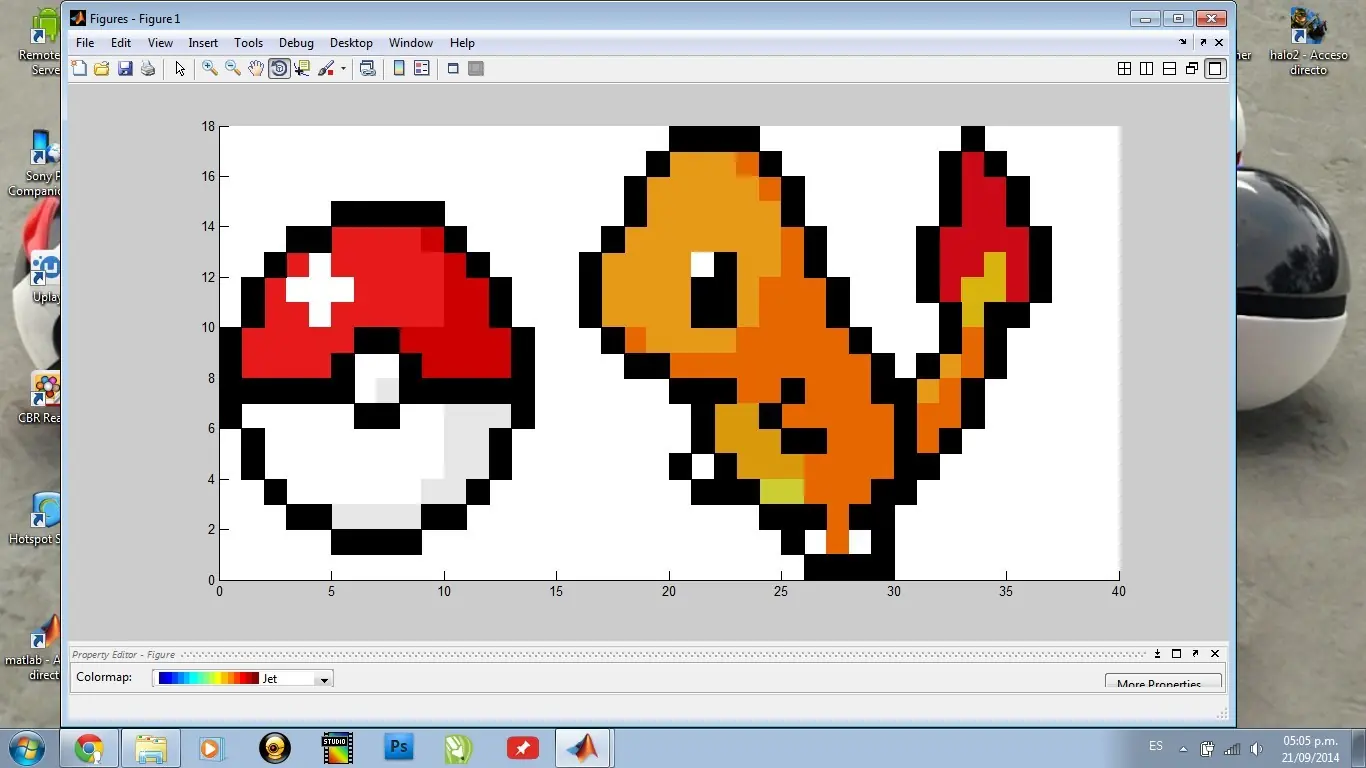The image size is (1366, 768).
Task: Activate the Zoom In tool
Action: coord(210,69)
